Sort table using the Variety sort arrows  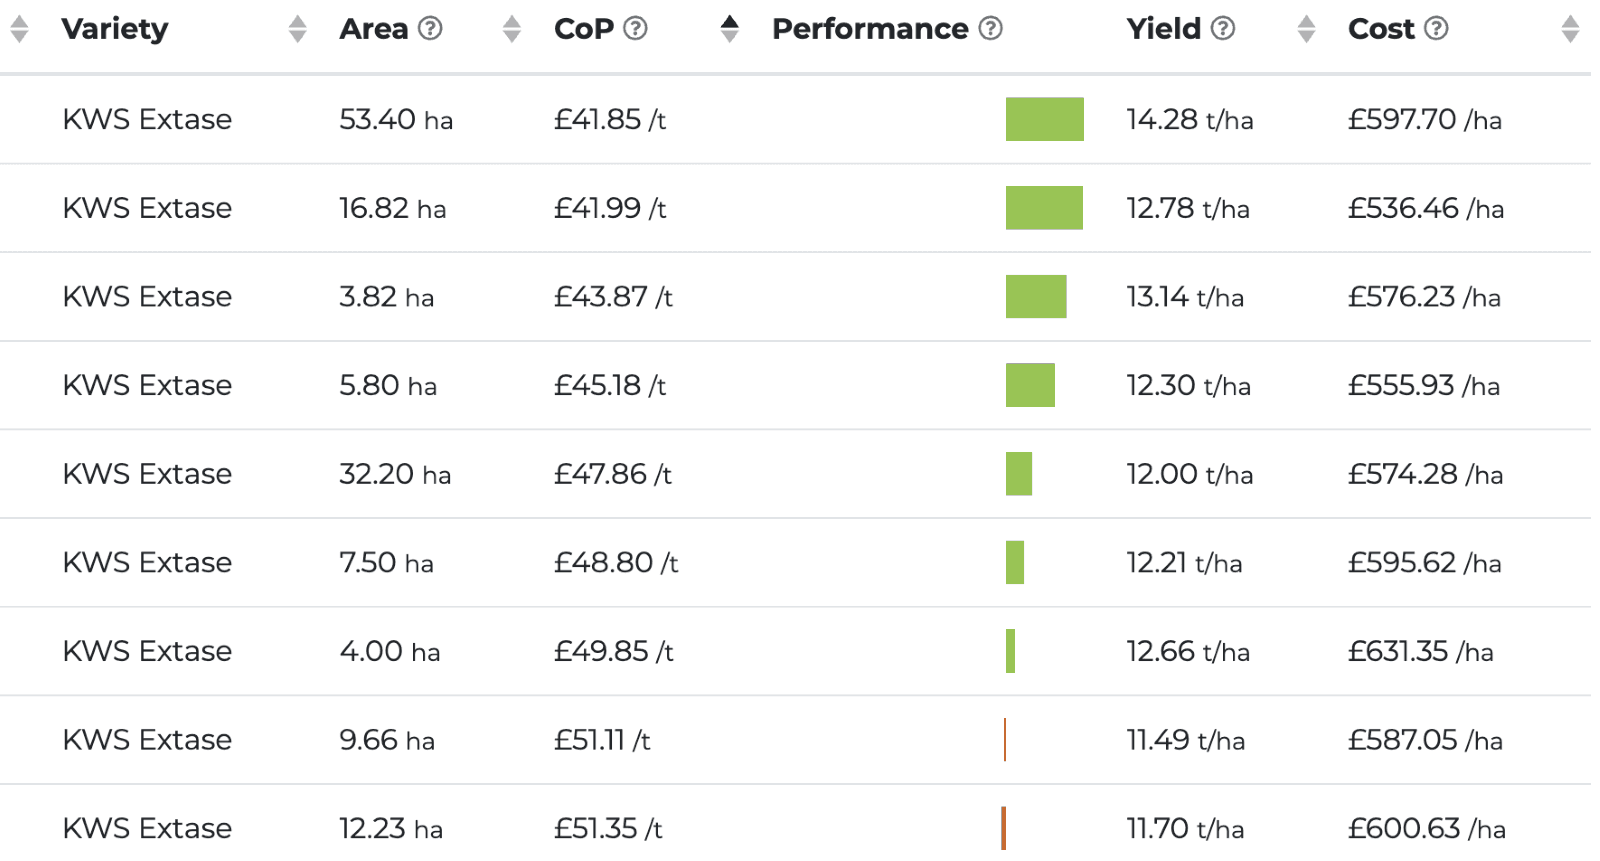pyautogui.click(x=297, y=29)
